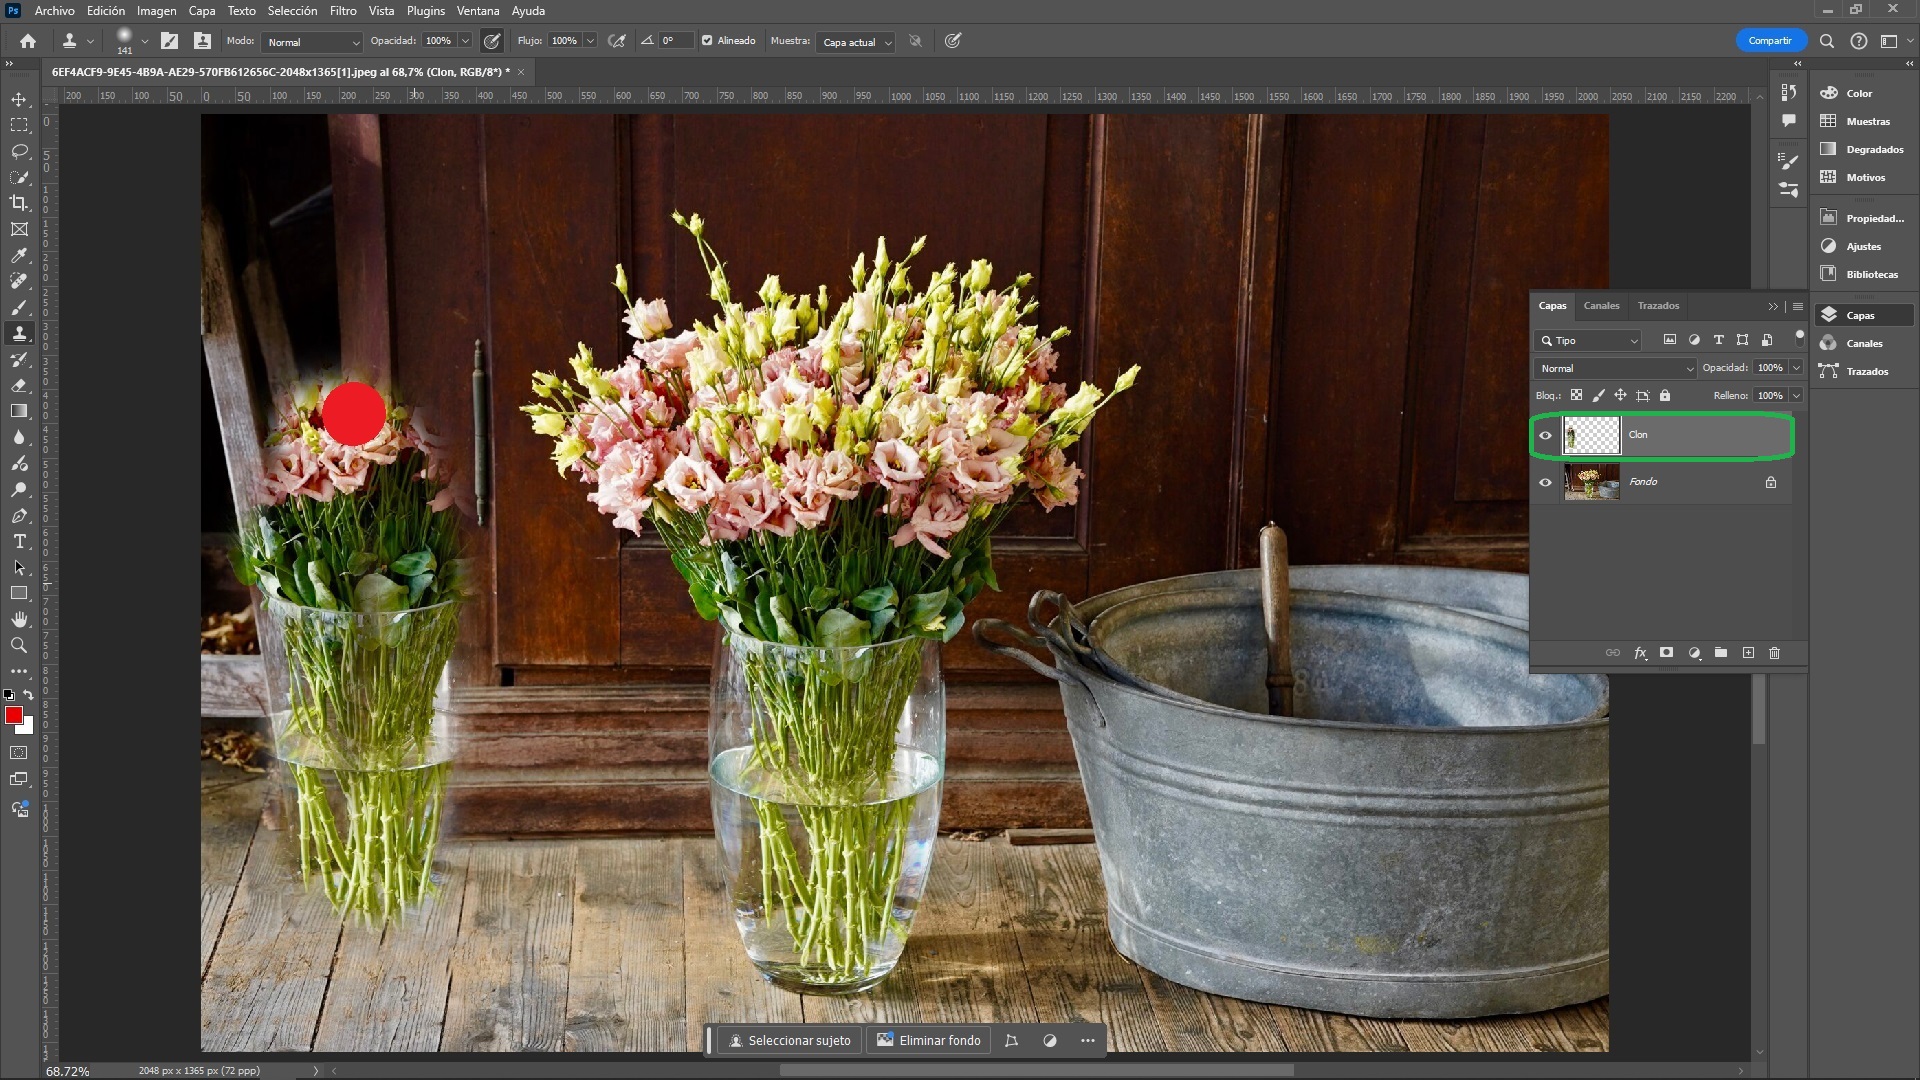
Task: Create a new layer icon in Capas
Action: click(1748, 652)
